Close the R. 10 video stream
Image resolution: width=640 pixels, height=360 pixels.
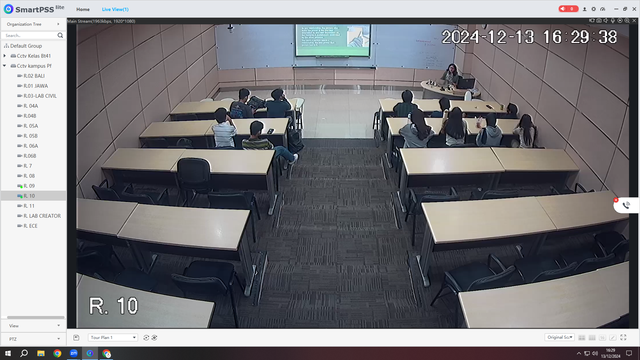(x=634, y=20)
